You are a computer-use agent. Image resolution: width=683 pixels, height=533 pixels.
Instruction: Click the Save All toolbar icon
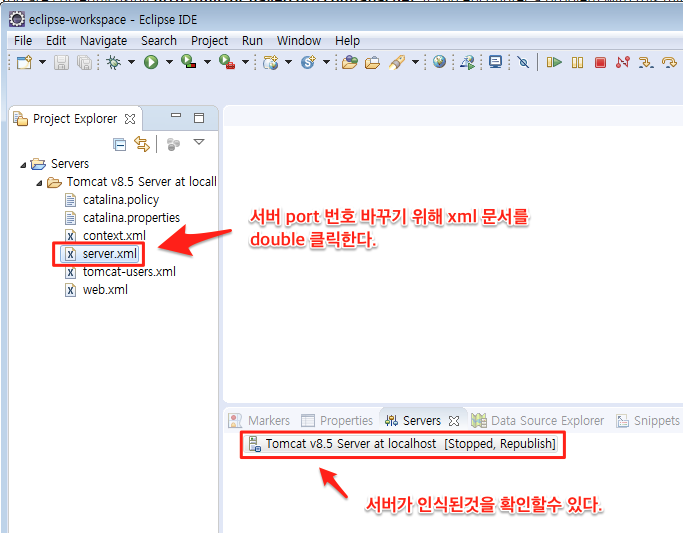click(85, 62)
